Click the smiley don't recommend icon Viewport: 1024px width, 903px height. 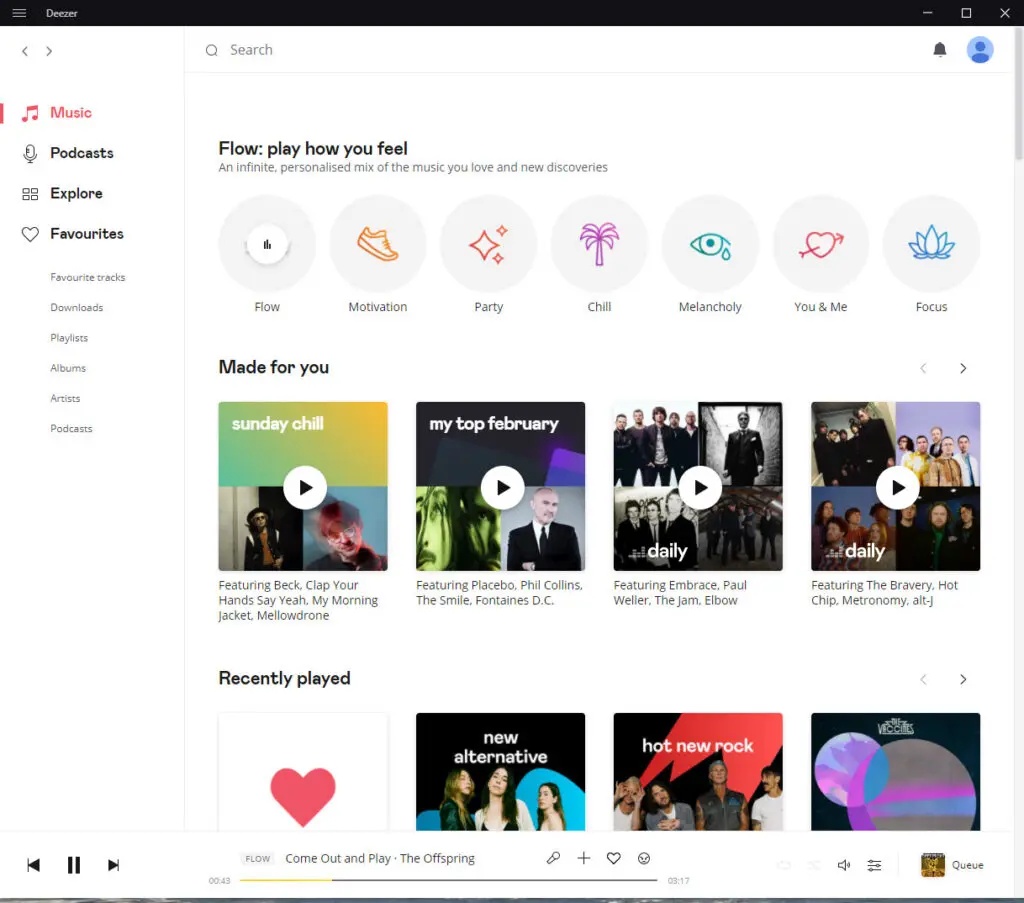644,858
